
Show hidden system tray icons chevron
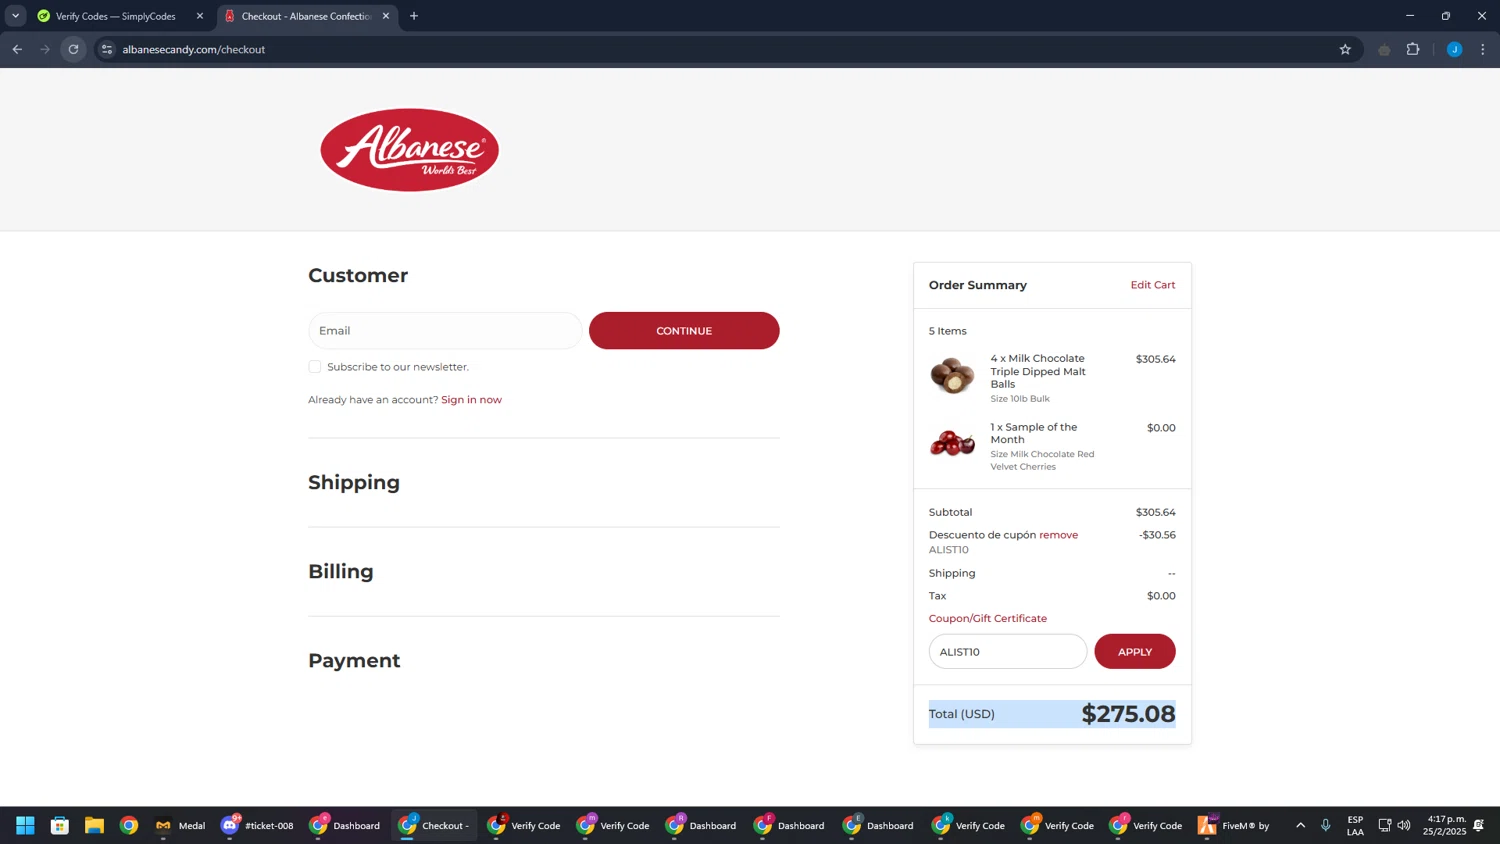[x=1300, y=825]
